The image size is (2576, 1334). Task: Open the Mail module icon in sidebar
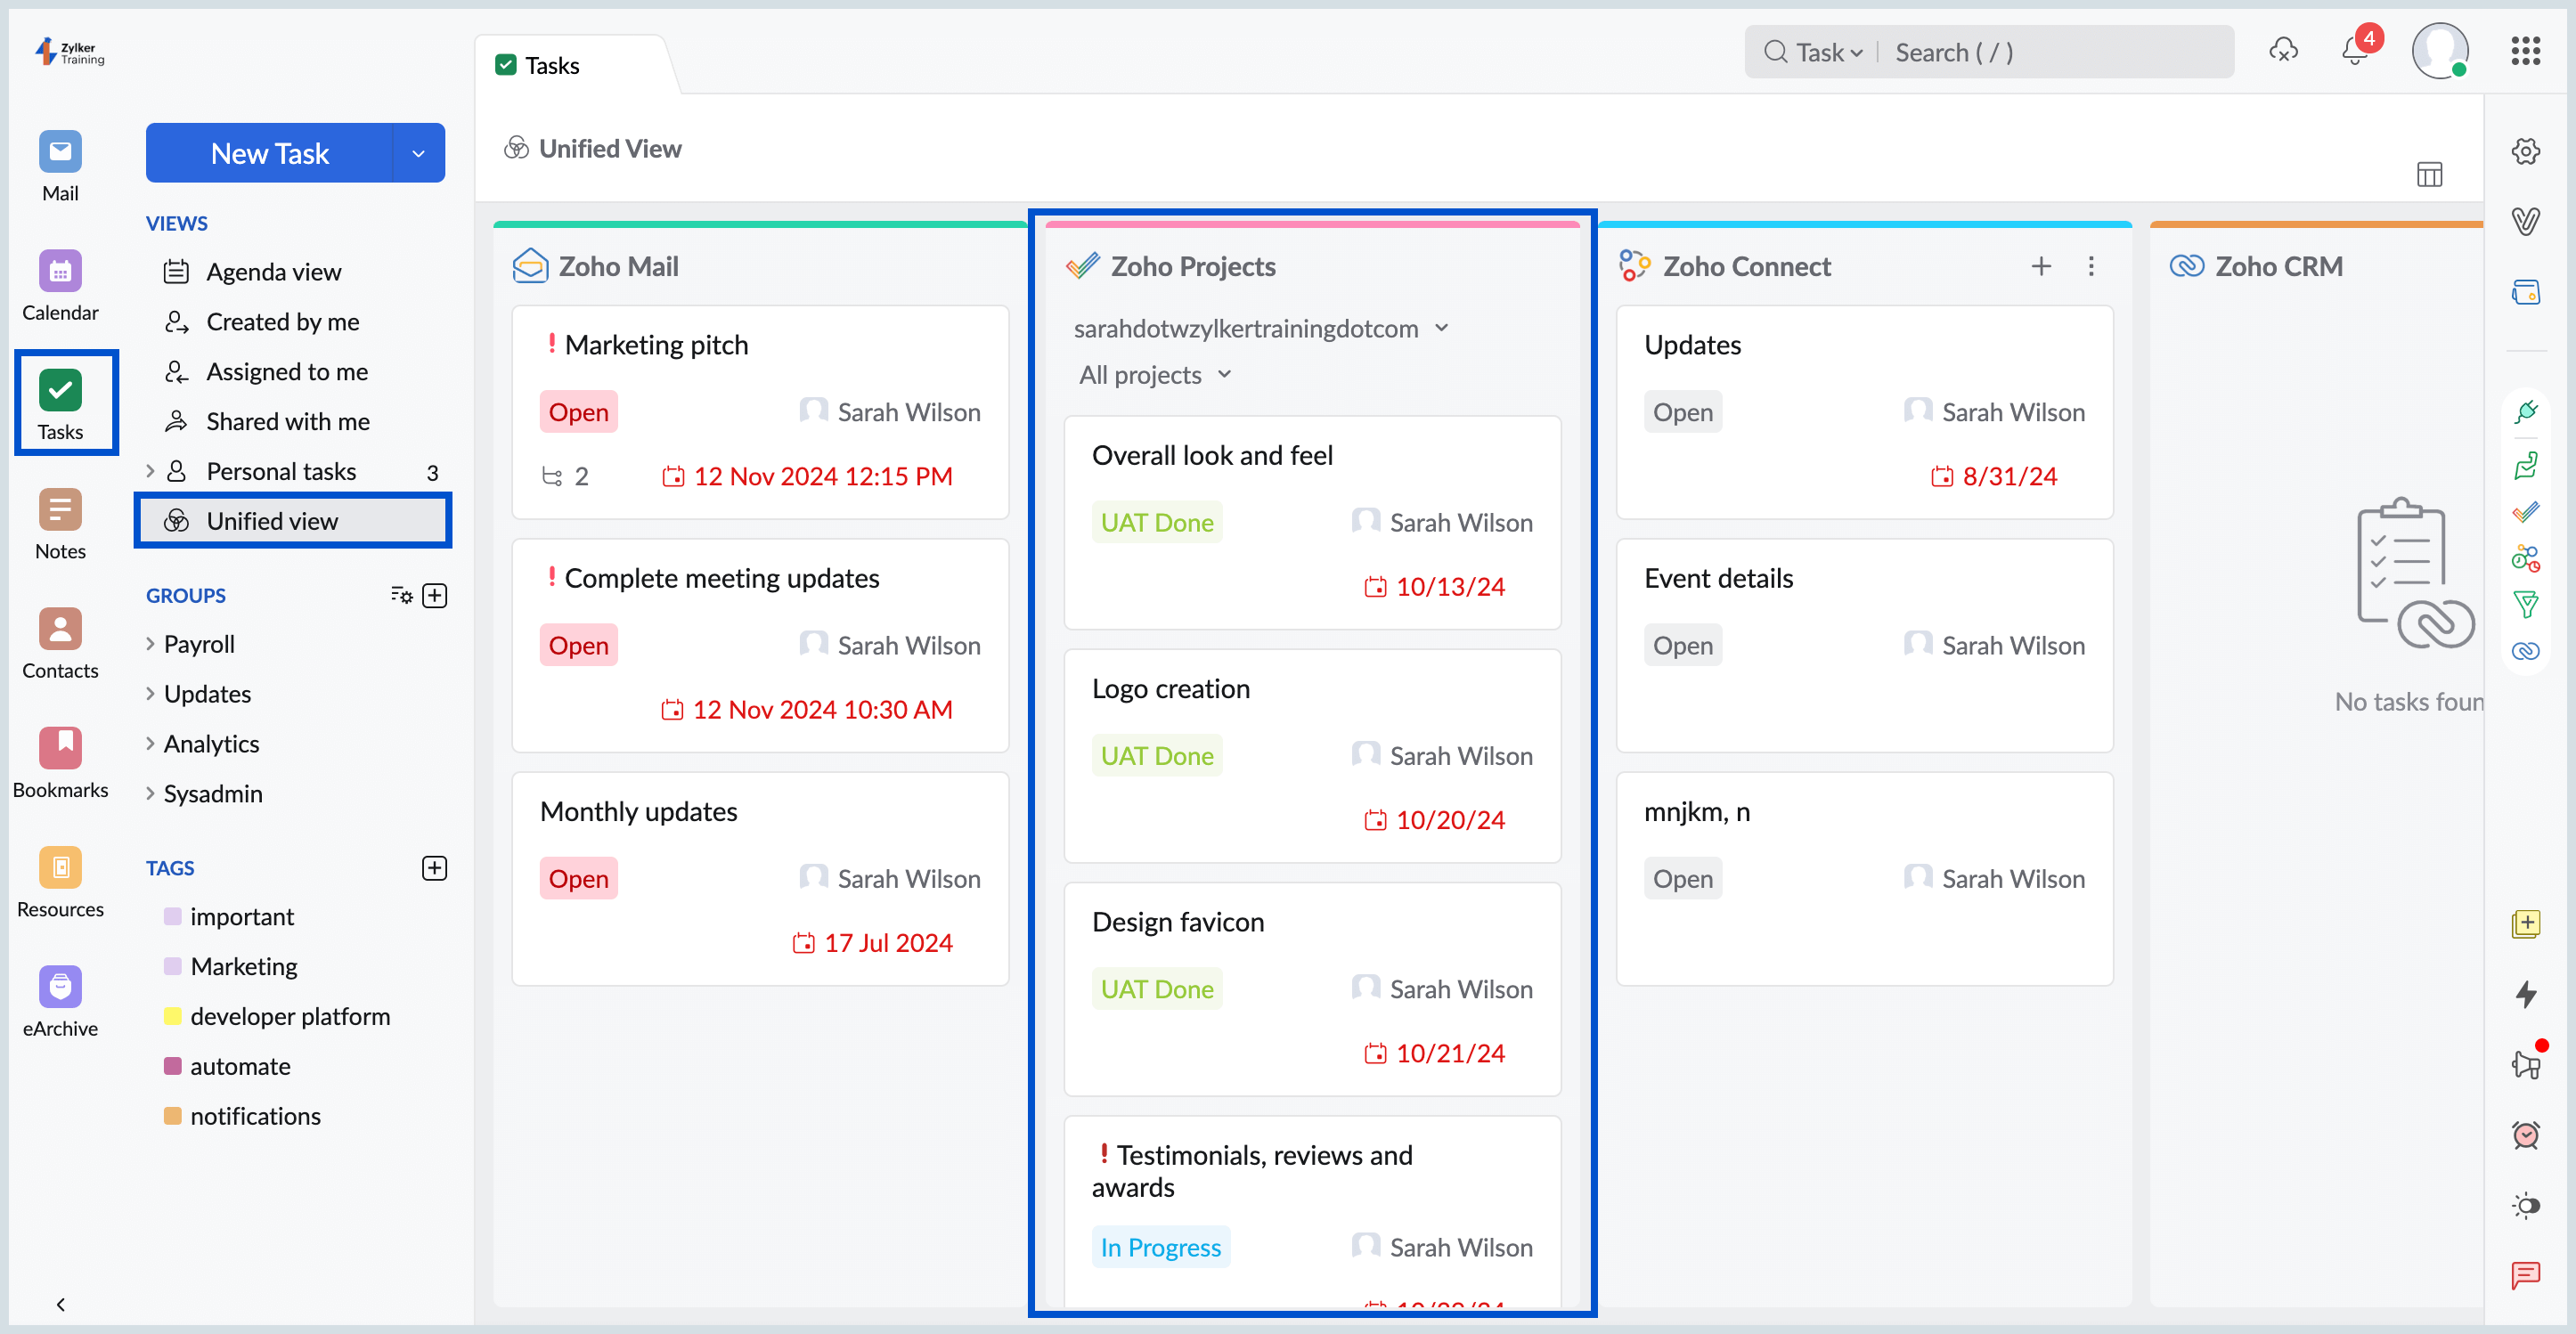(x=60, y=150)
